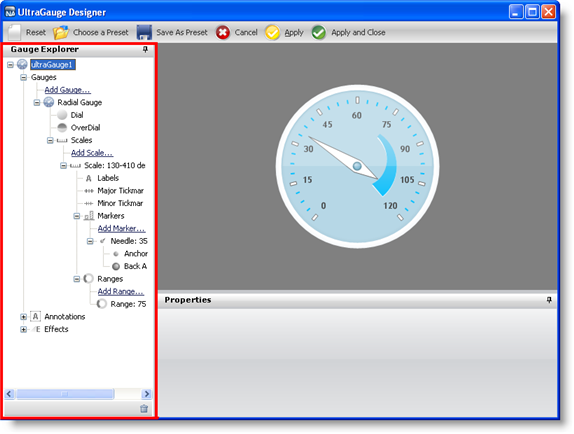This screenshot has width=574, height=434.
Task: Collapse the Markers node
Action: point(77,216)
